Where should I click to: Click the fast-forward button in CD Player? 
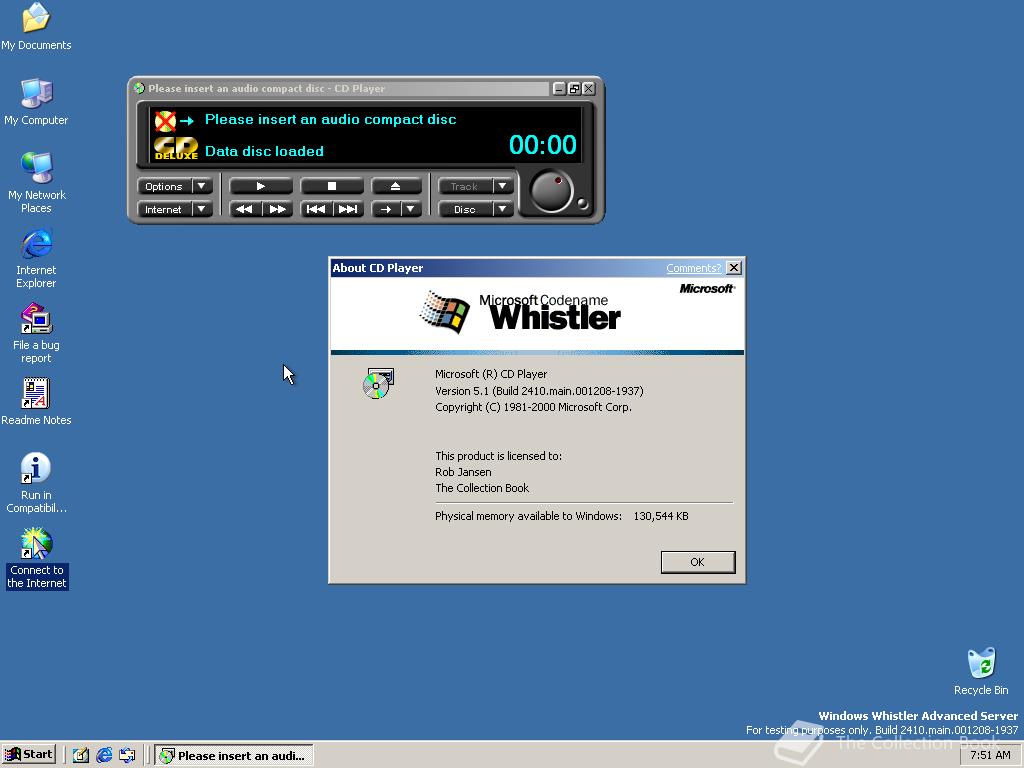[x=278, y=209]
